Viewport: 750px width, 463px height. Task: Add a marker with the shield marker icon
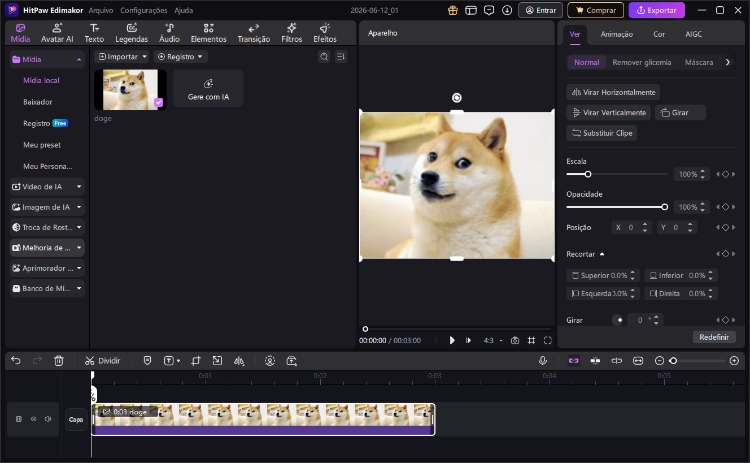click(x=147, y=361)
